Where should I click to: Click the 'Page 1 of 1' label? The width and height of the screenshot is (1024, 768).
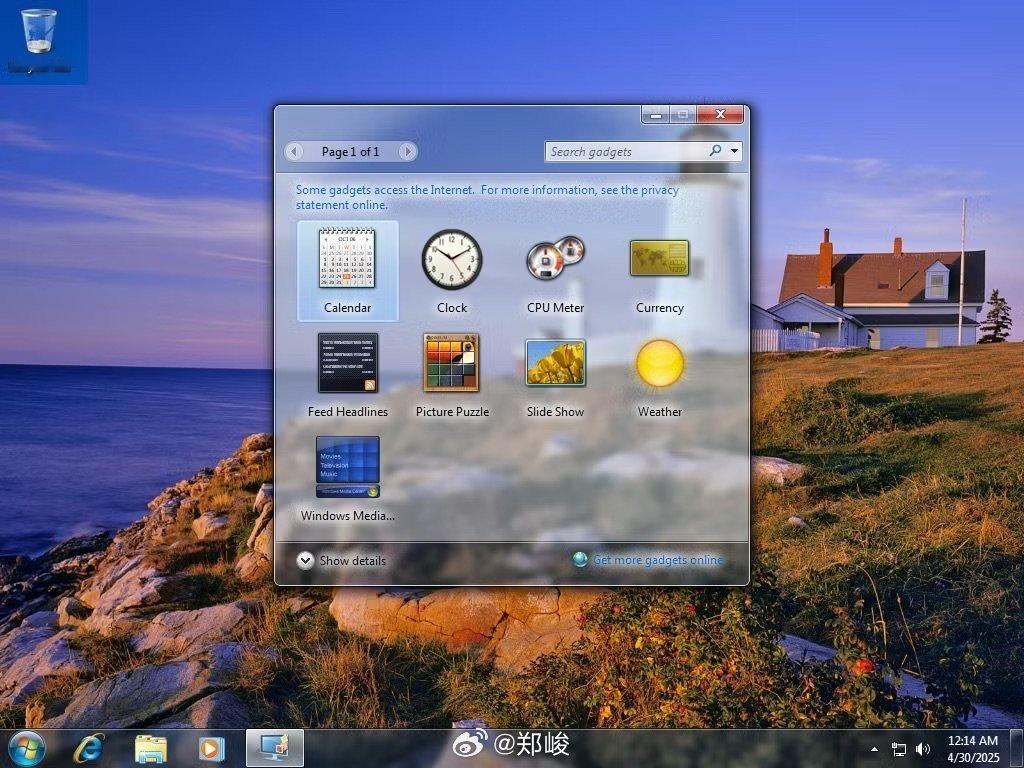tap(350, 152)
